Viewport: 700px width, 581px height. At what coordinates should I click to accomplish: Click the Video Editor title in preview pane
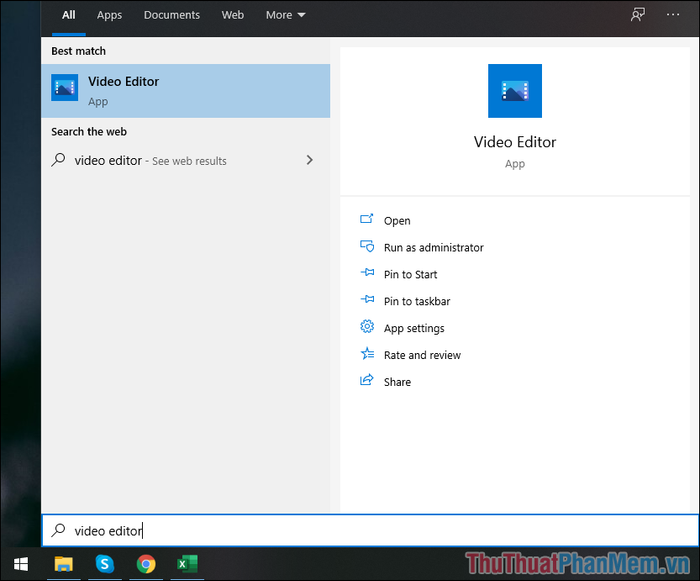click(515, 142)
